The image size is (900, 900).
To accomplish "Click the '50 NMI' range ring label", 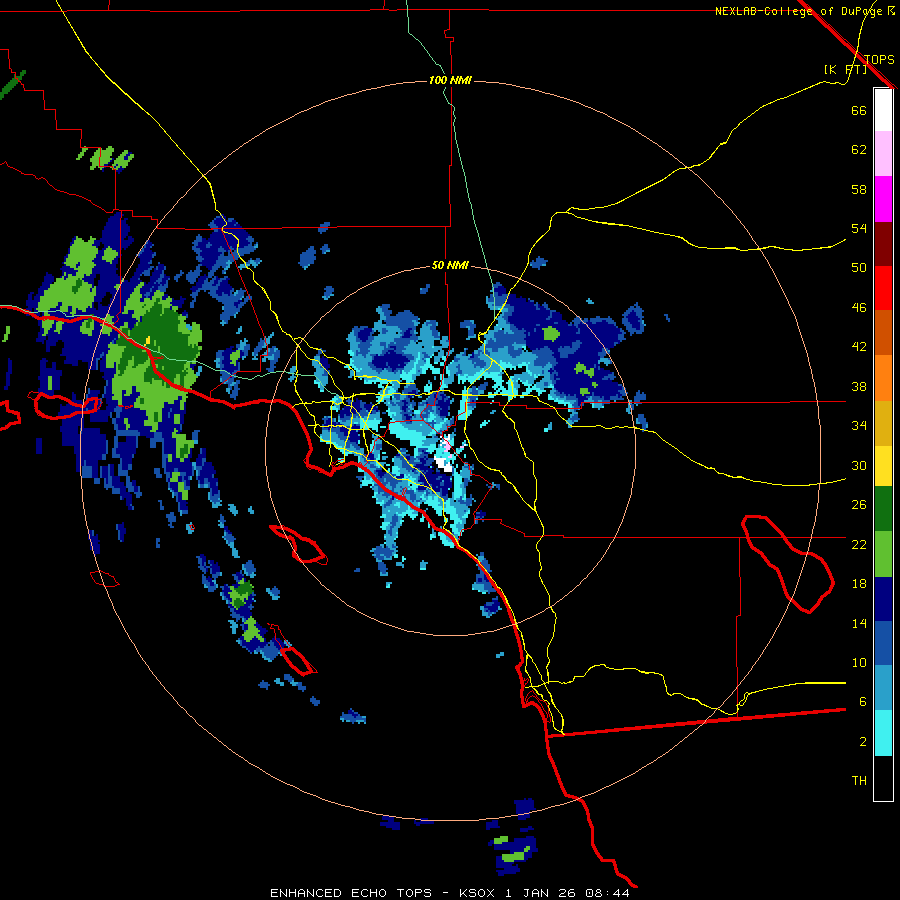I will [450, 265].
